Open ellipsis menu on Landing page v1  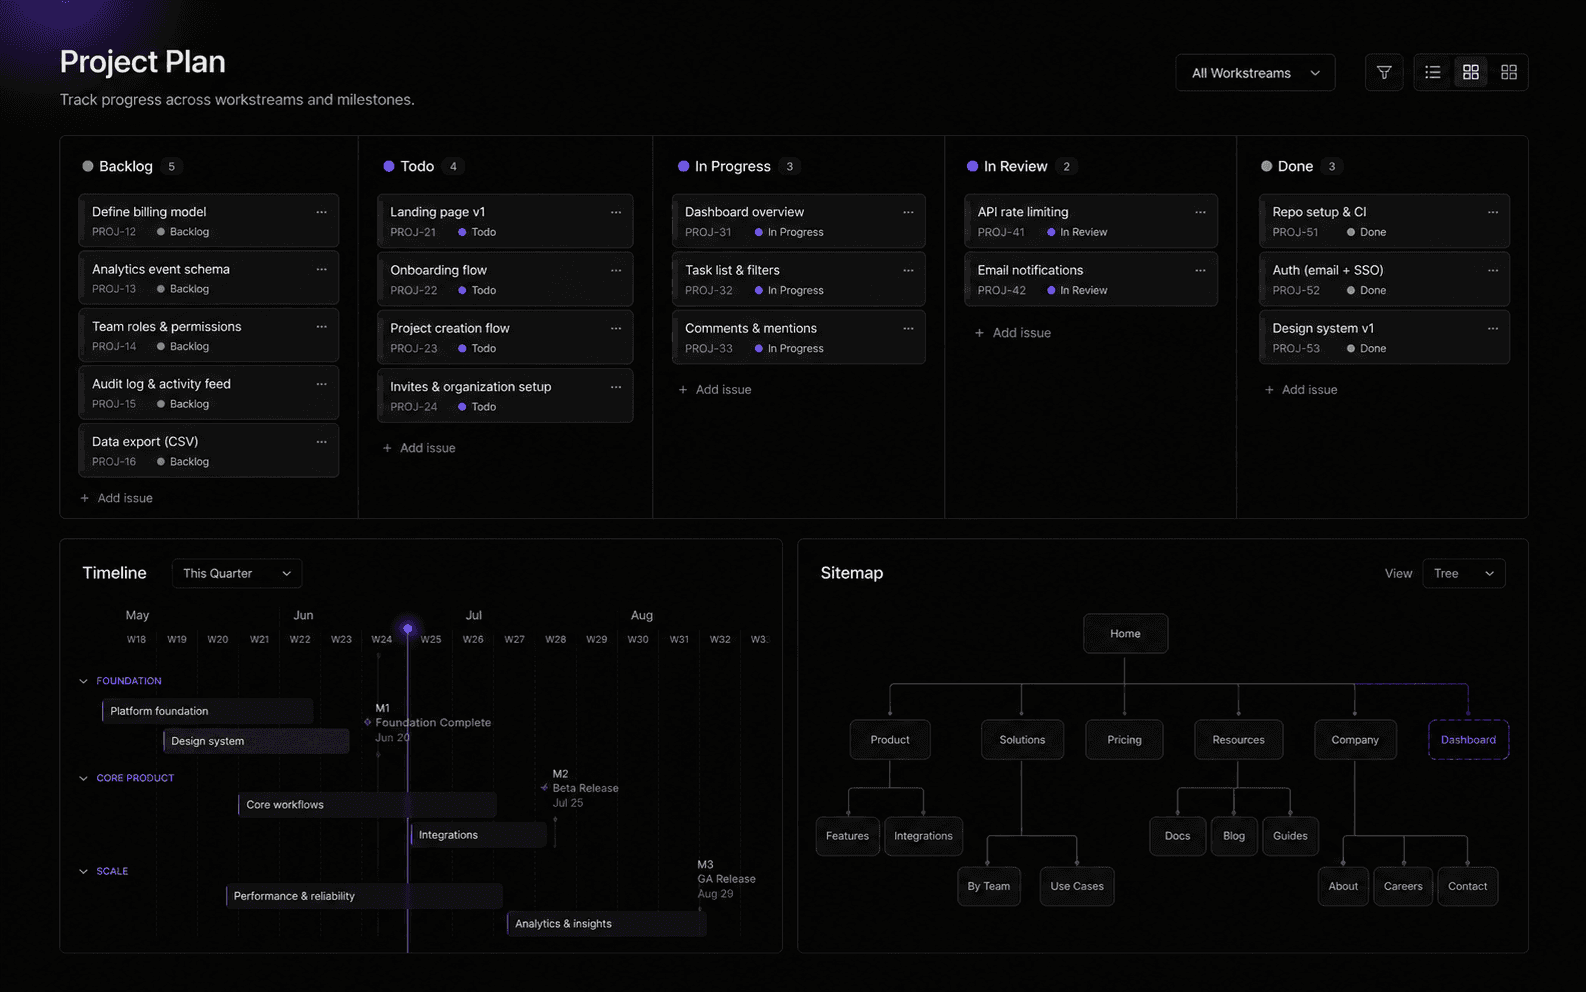(616, 212)
